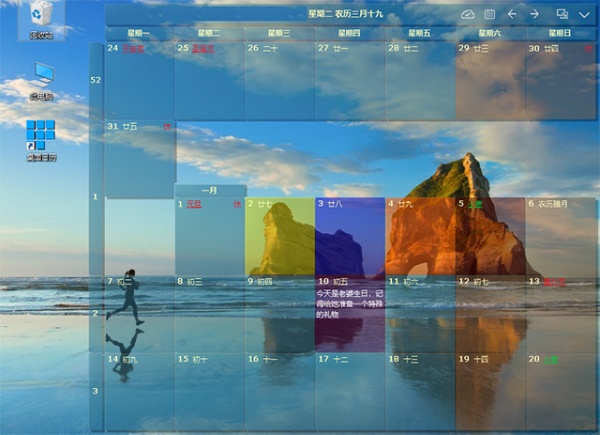Click the 星期三 weekday column header
Screen dimensions: 600x435
click(x=279, y=33)
